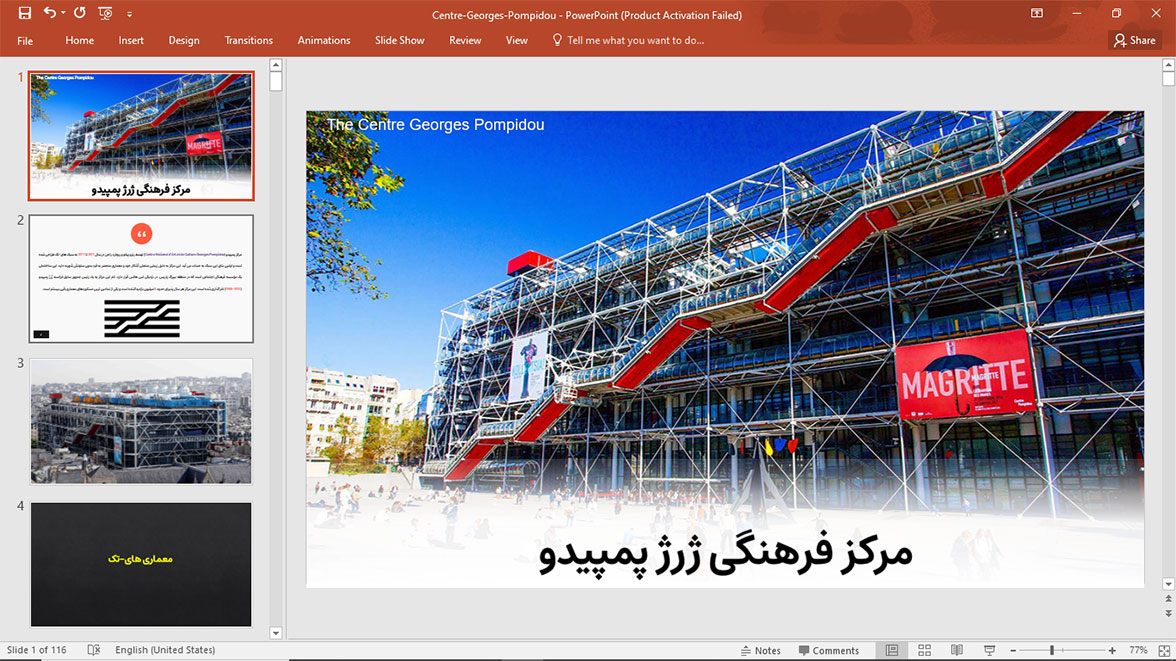The height and width of the screenshot is (661, 1176).
Task: Open the Design tab
Action: pos(184,41)
